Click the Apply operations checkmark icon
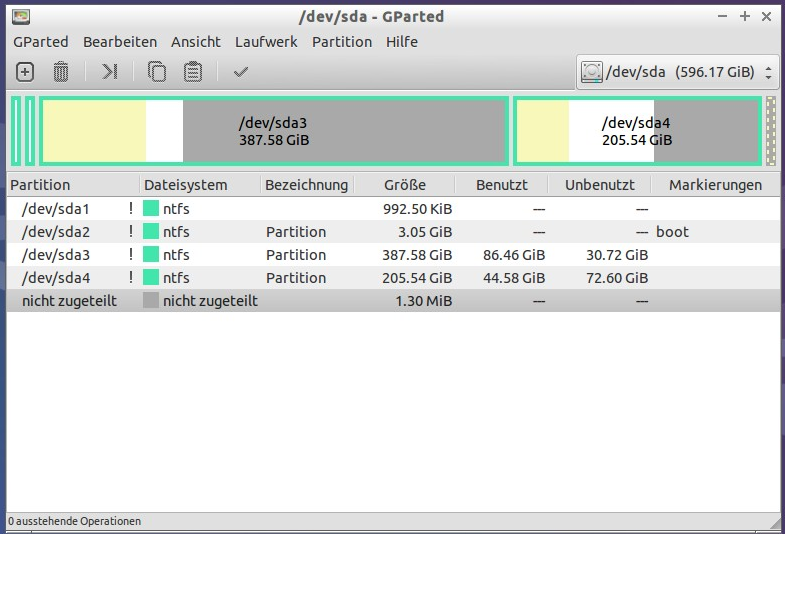The image size is (785, 614). point(241,72)
